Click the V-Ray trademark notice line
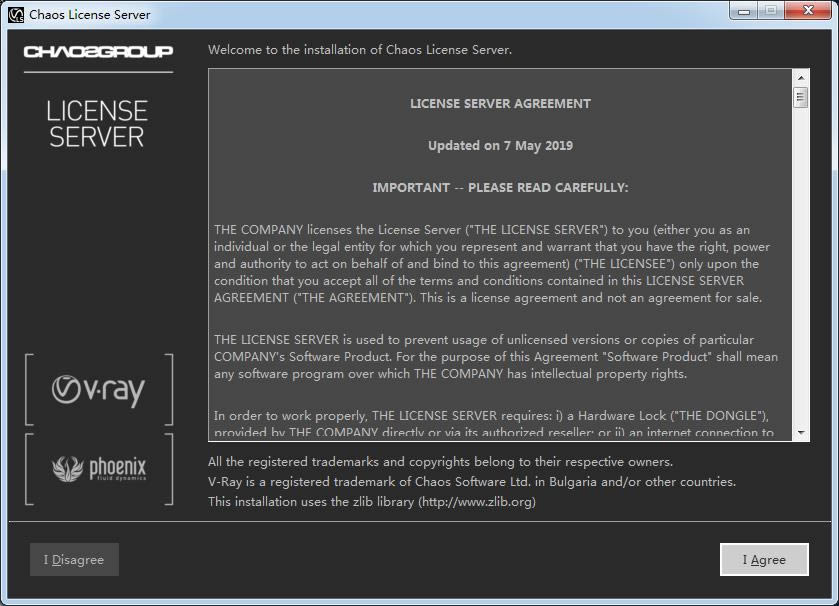 tap(471, 482)
